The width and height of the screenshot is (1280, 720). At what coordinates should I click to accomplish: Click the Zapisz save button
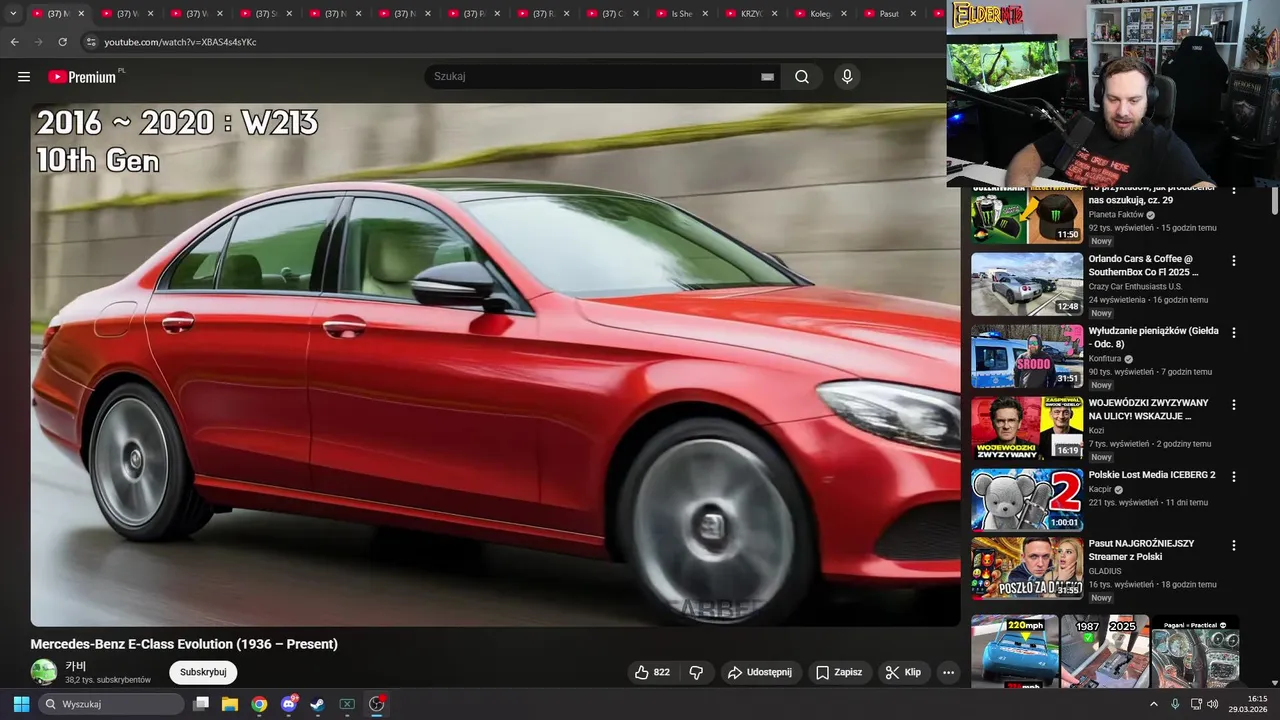pos(838,672)
